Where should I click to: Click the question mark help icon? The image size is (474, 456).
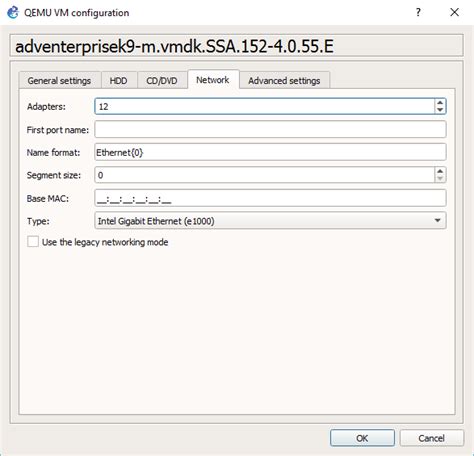coord(418,12)
